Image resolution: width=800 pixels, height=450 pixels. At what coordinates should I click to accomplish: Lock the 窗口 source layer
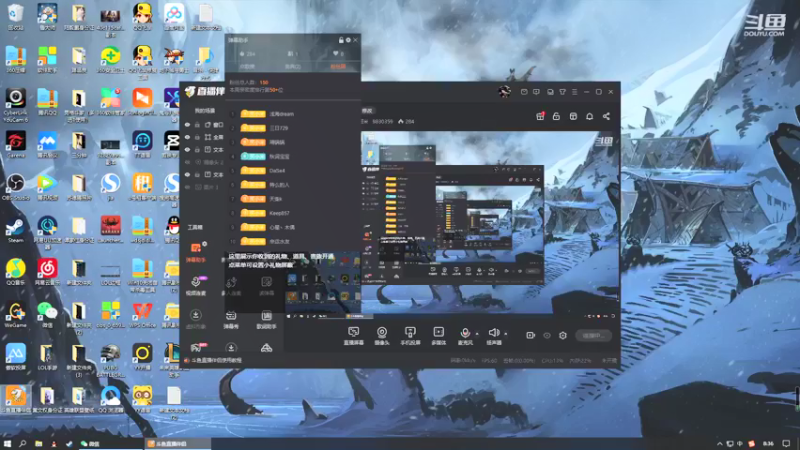click(x=197, y=124)
